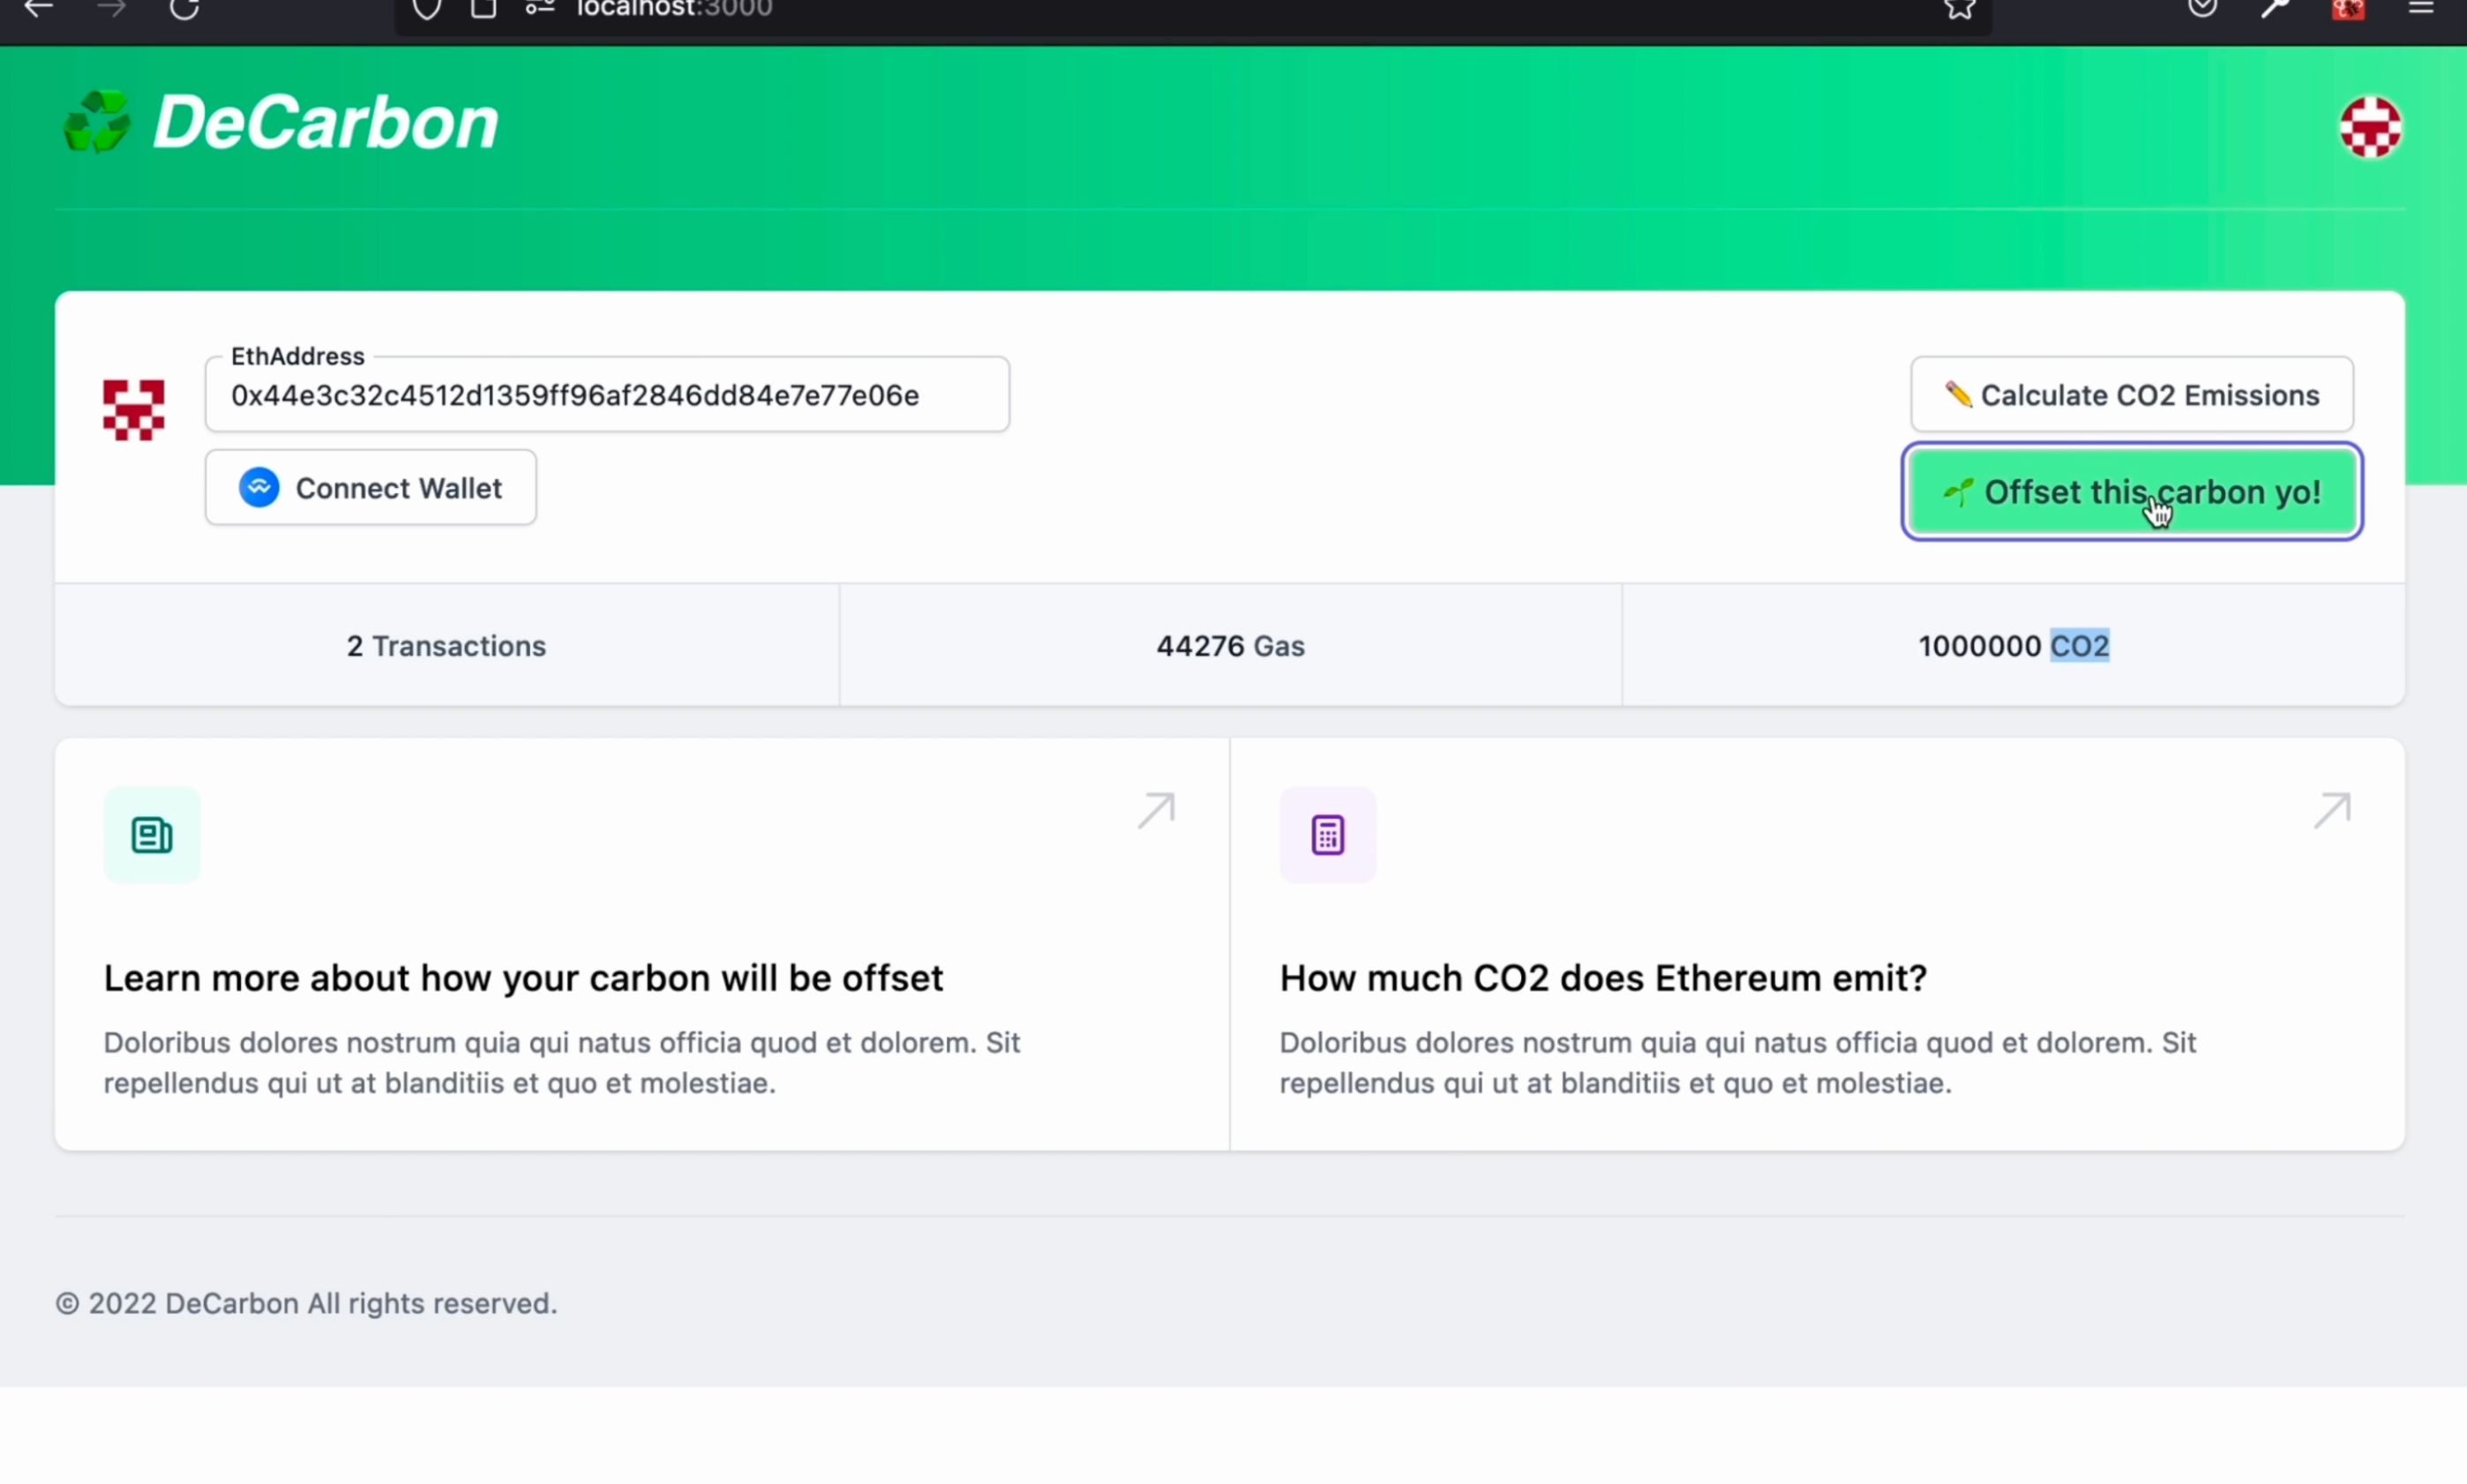Click Offset this carbon yo! green button
This screenshot has height=1484, width=2467.
coord(2131,490)
